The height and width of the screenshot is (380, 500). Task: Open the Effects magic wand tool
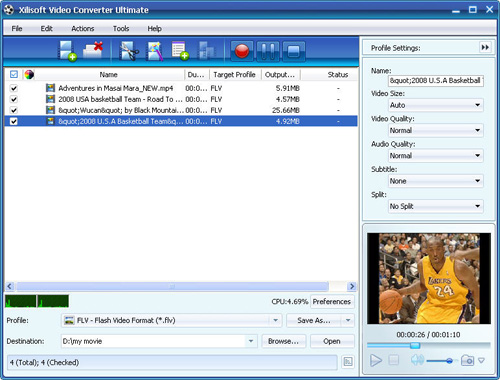point(155,51)
